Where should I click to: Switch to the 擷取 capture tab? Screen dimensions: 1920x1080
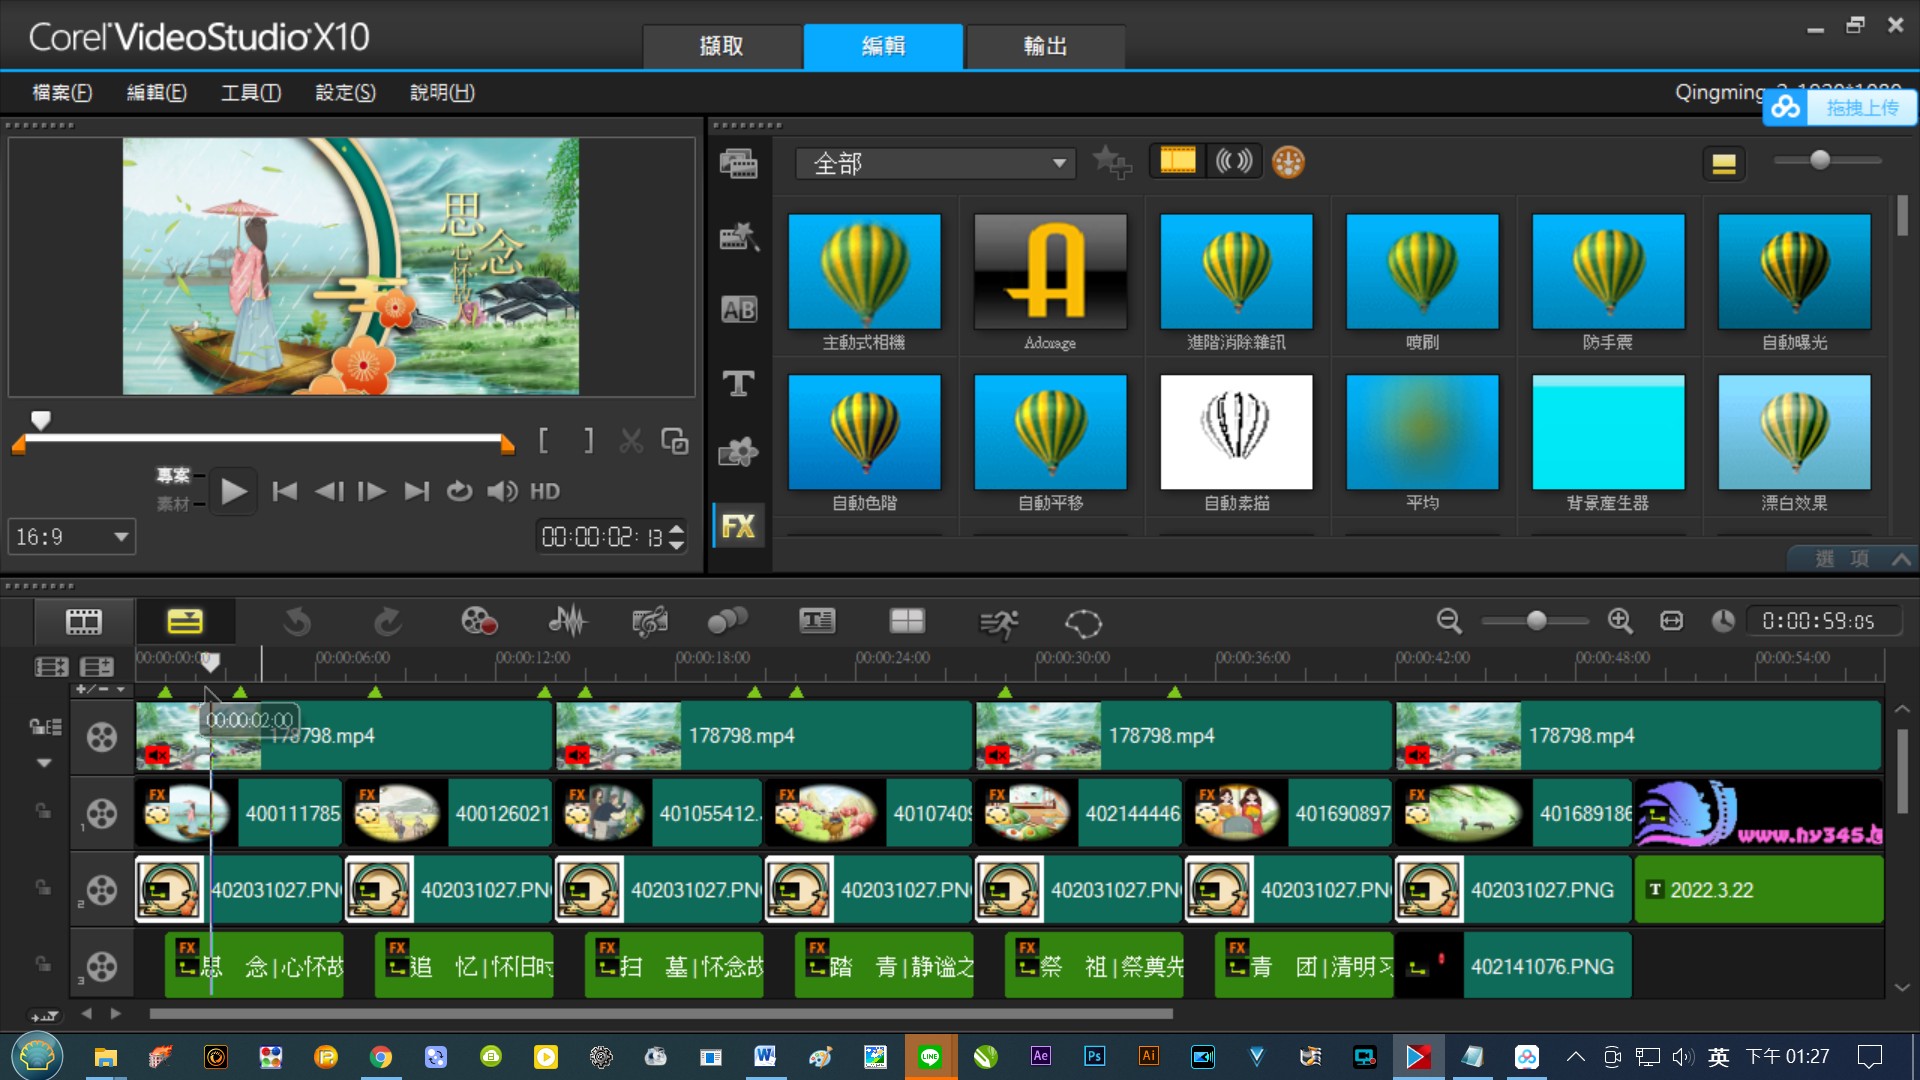(721, 46)
